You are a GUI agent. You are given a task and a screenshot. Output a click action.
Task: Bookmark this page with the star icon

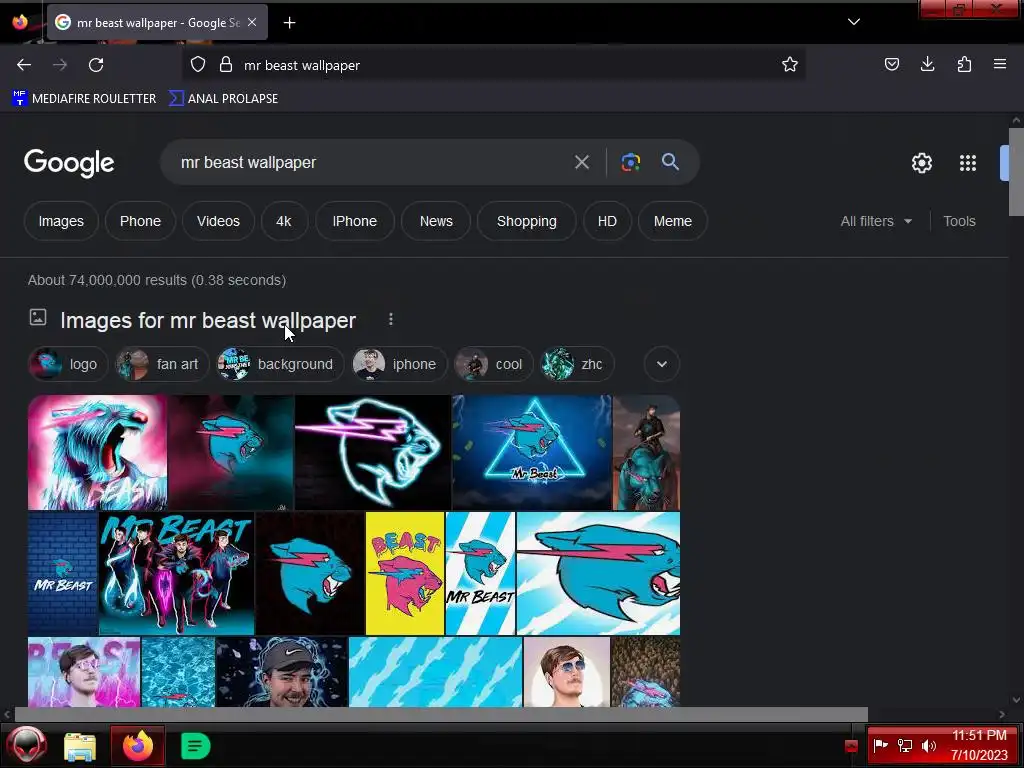coord(790,65)
